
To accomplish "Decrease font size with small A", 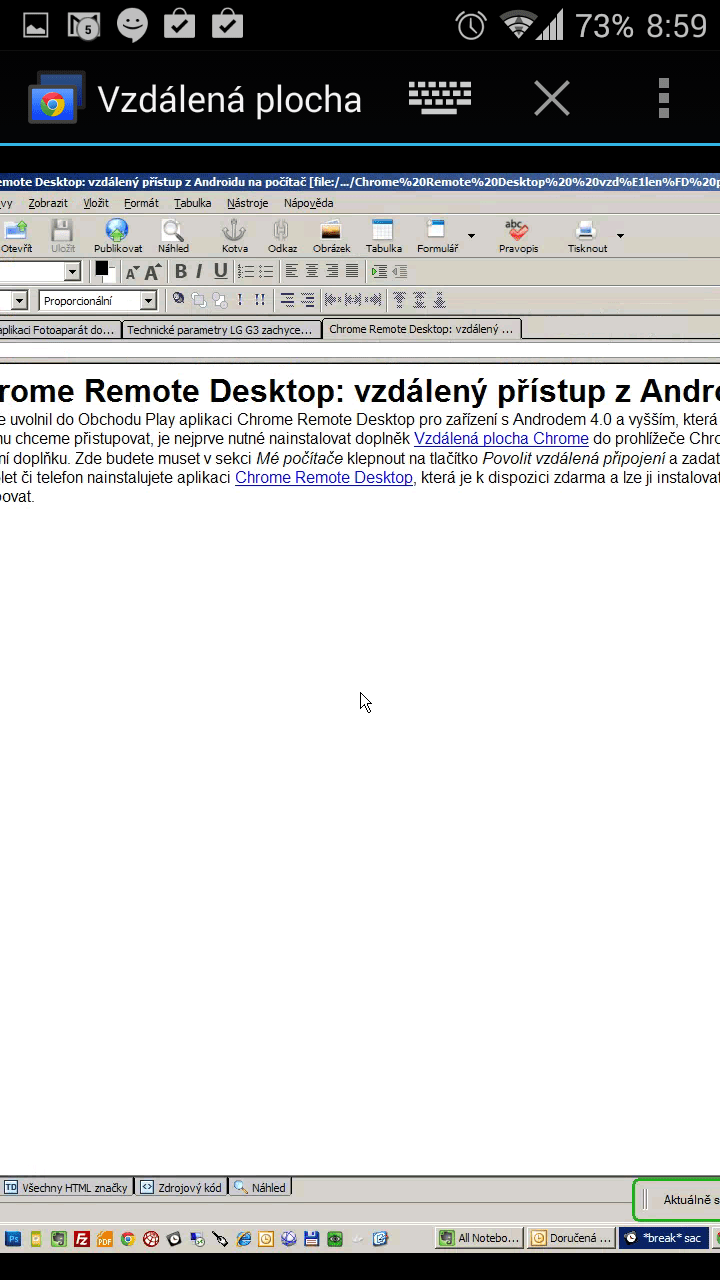I will [x=132, y=272].
